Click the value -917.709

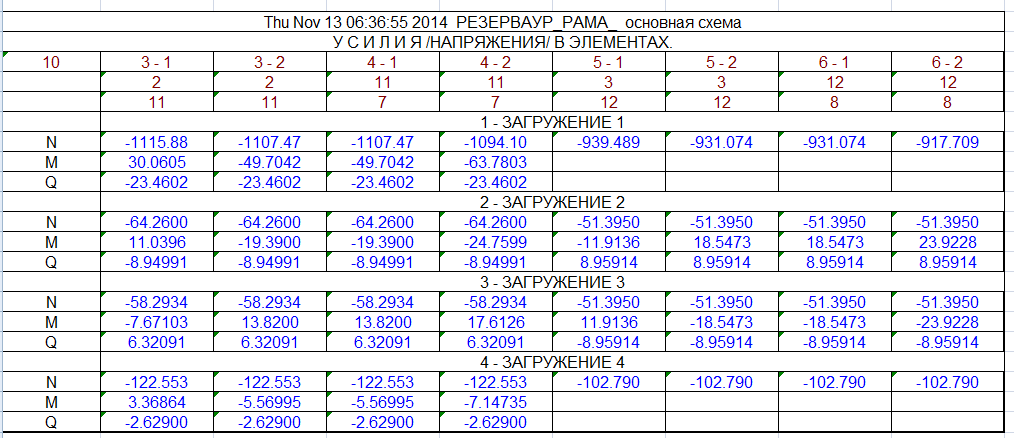click(947, 142)
